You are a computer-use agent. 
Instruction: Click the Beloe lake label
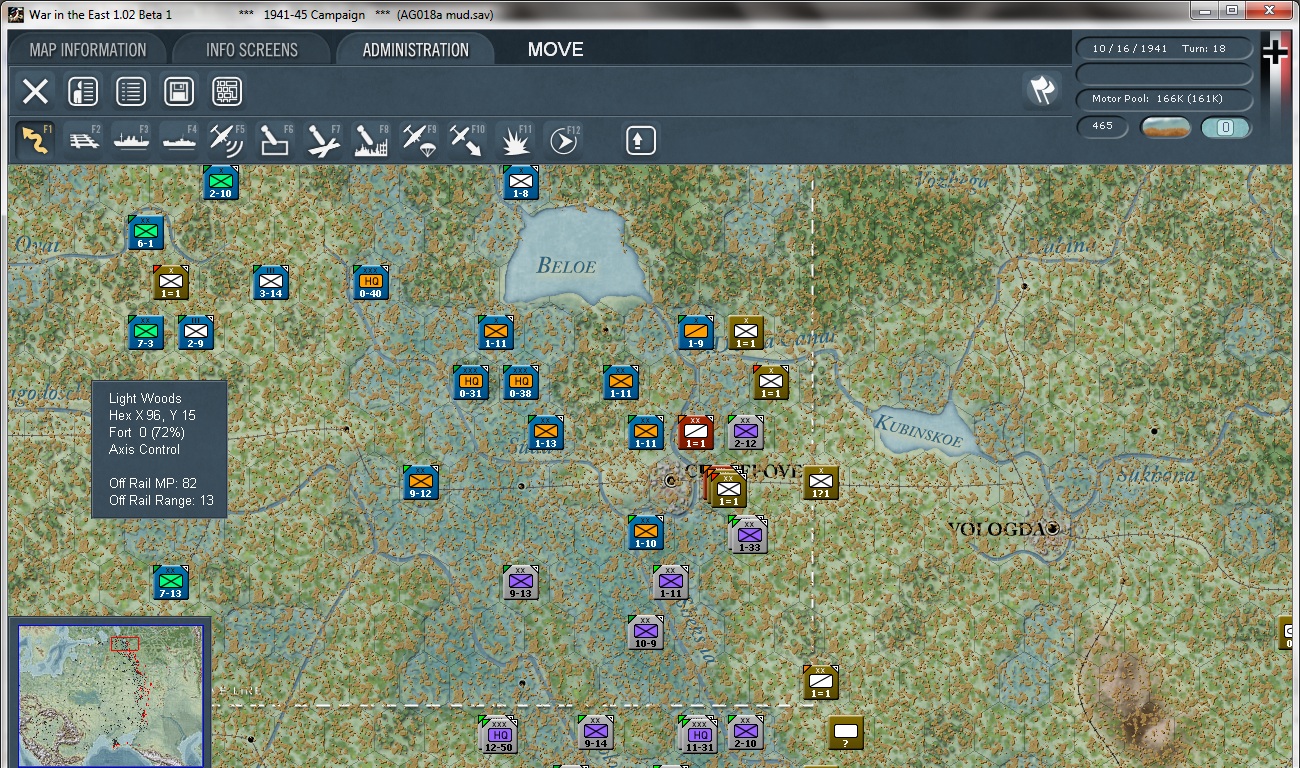[x=567, y=265]
